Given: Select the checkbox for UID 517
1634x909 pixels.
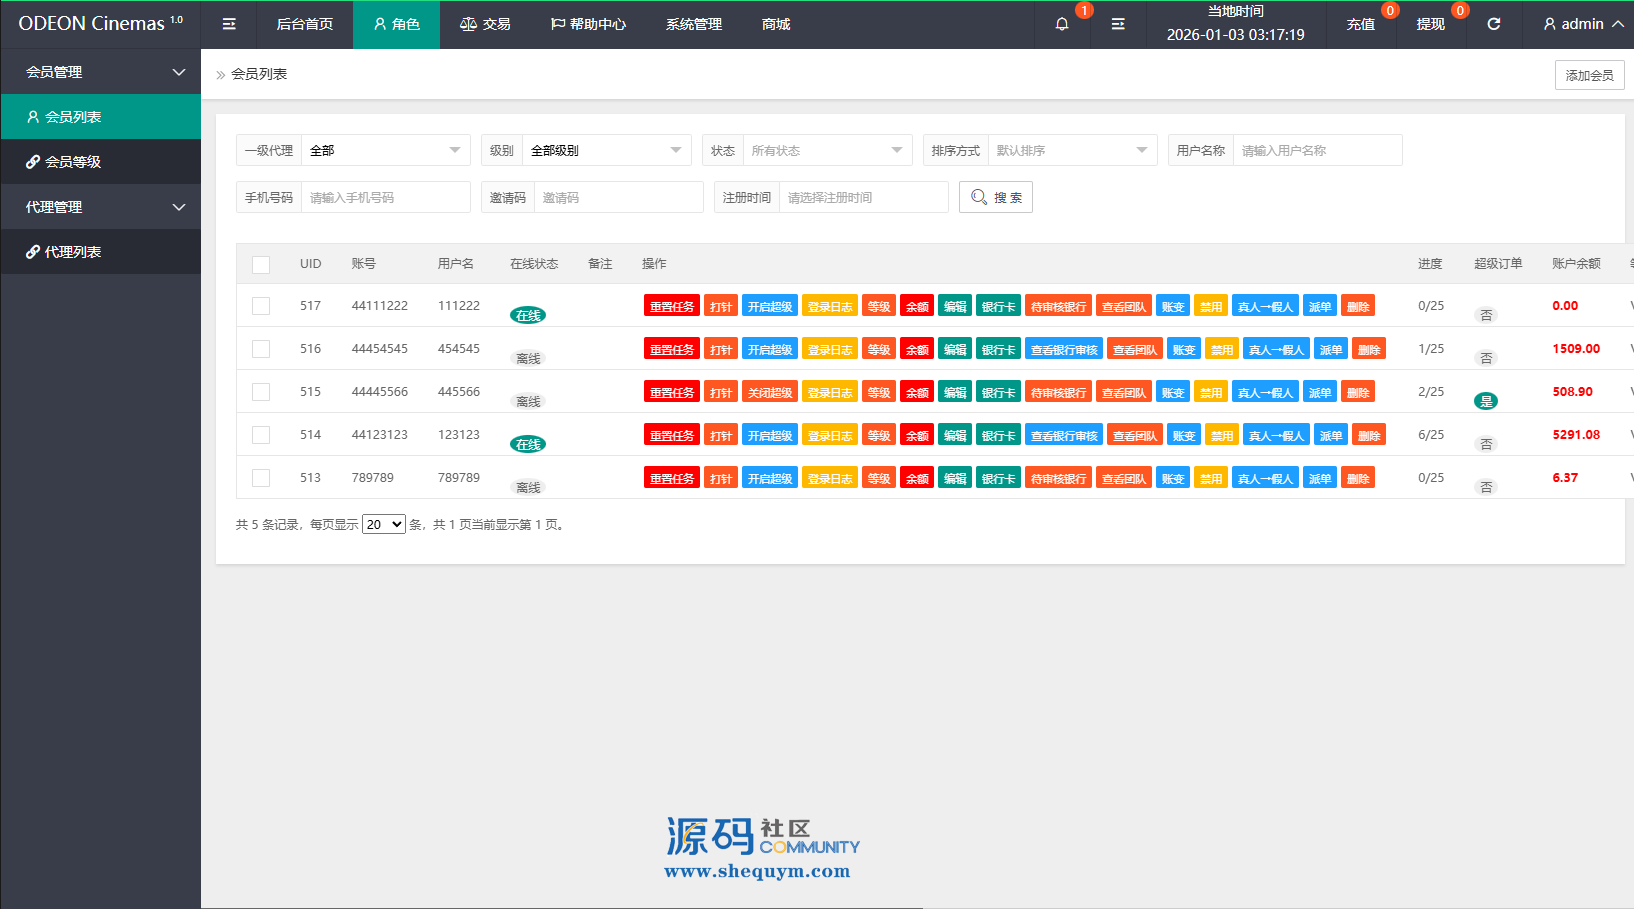Looking at the screenshot, I should 261,306.
